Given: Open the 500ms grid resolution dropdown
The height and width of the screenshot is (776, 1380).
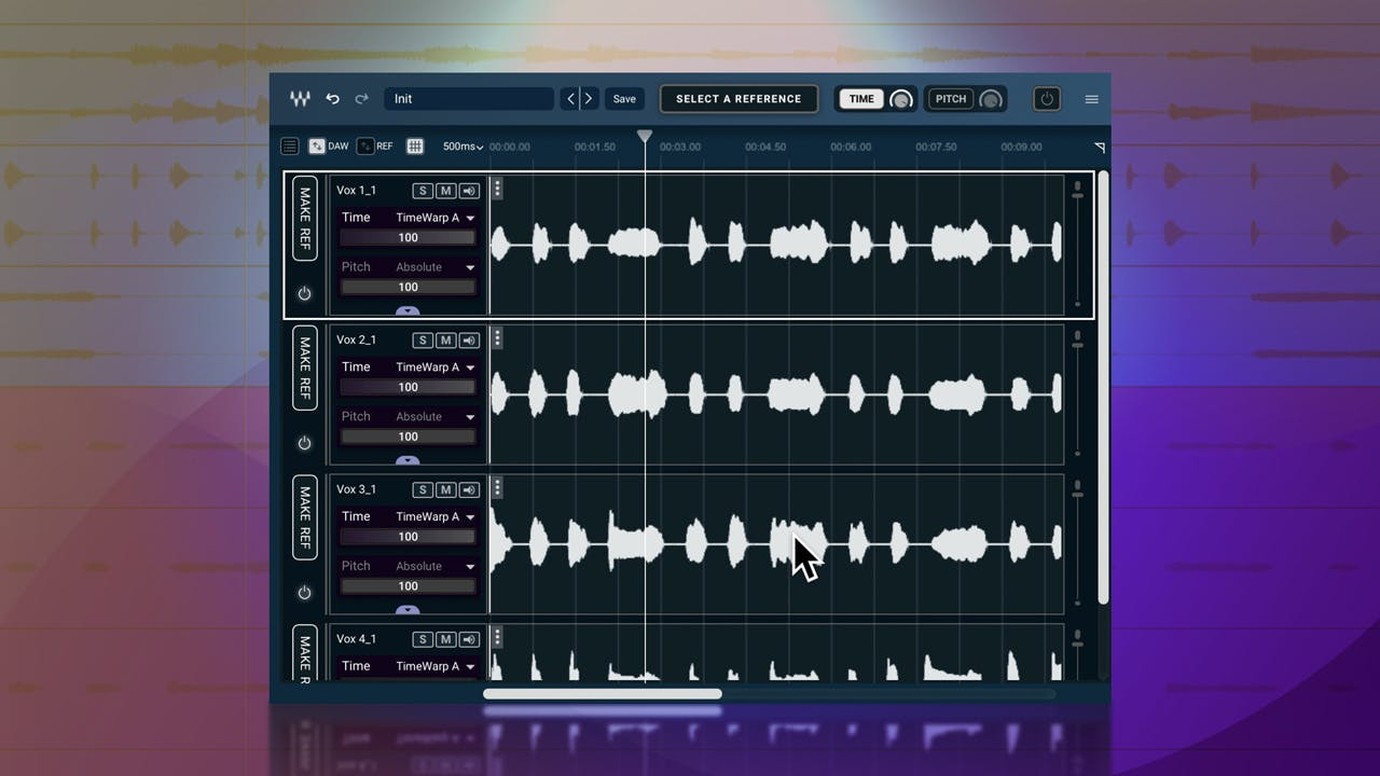Looking at the screenshot, I should click(x=461, y=146).
